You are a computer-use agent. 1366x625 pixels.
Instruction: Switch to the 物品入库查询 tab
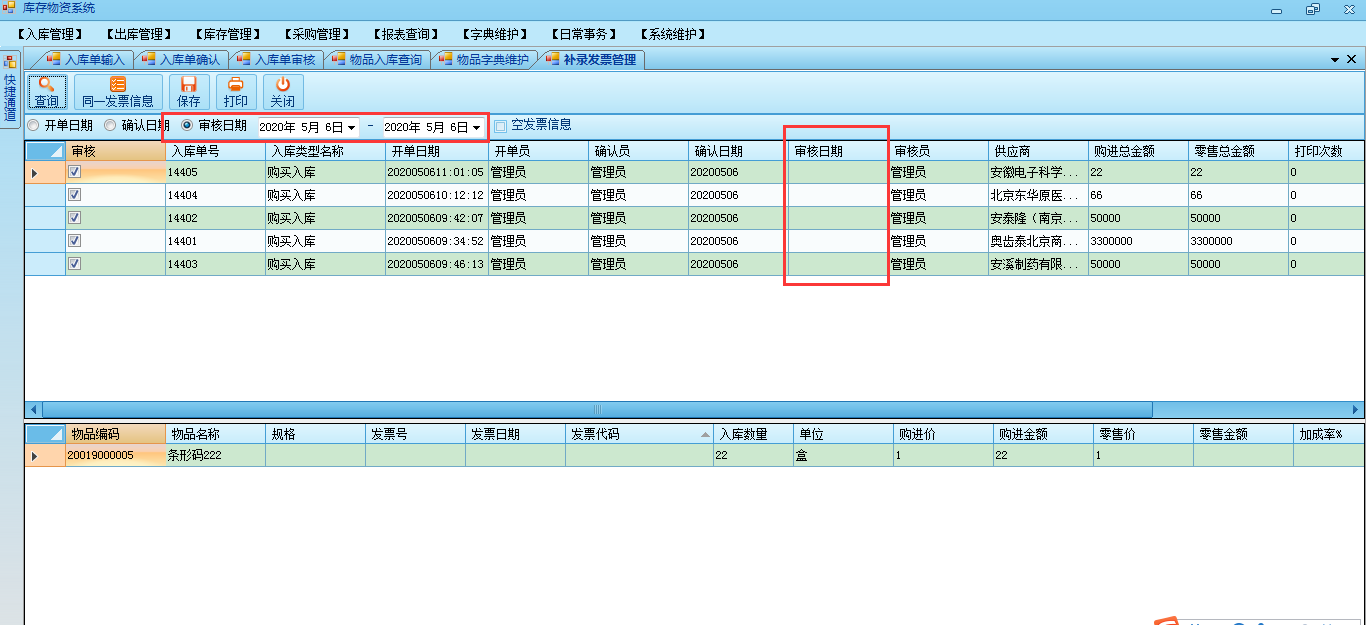(x=377, y=60)
